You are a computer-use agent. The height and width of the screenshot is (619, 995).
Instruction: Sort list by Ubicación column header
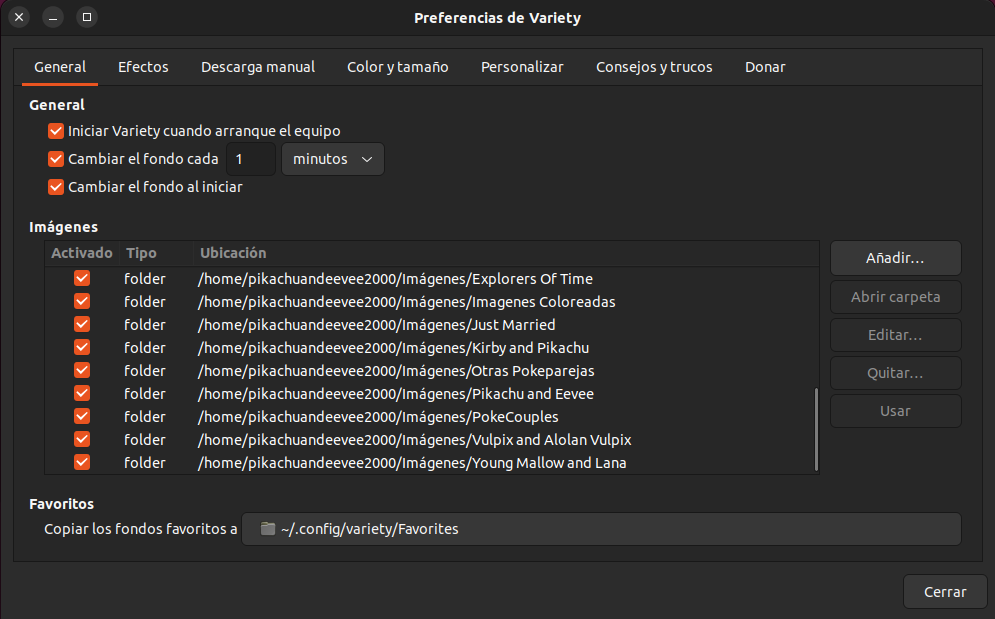(x=233, y=253)
